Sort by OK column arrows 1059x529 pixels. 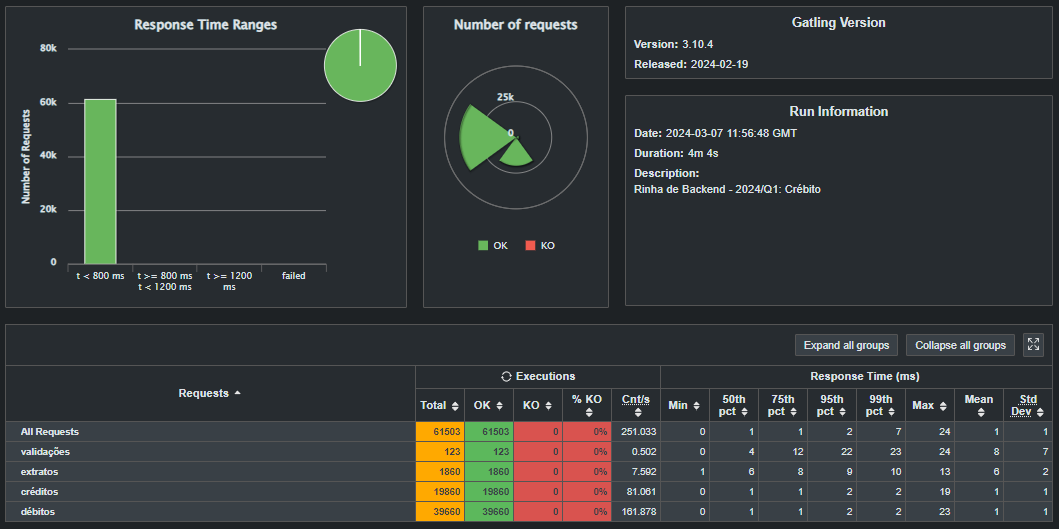click(x=499, y=405)
